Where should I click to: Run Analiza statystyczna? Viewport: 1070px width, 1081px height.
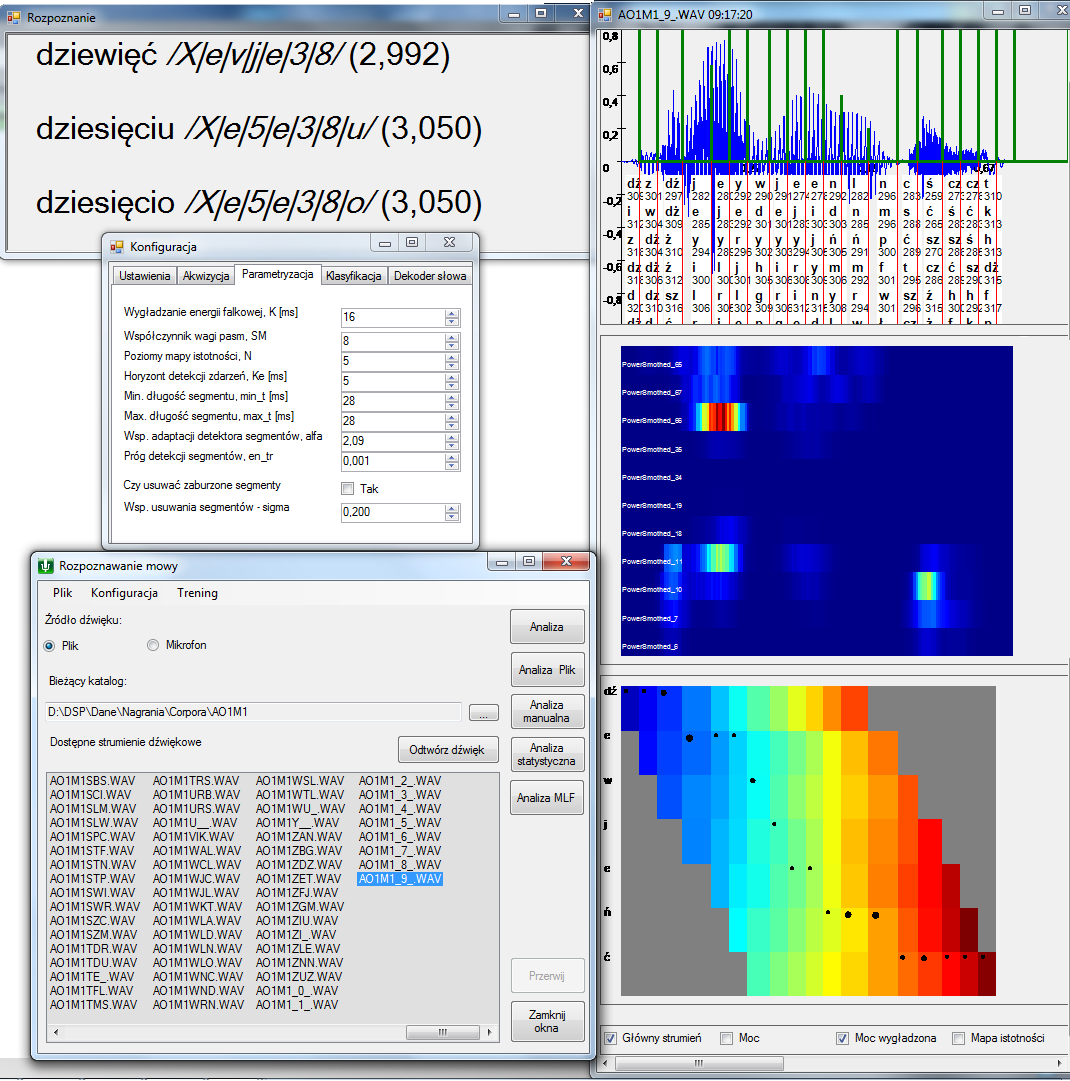(547, 754)
